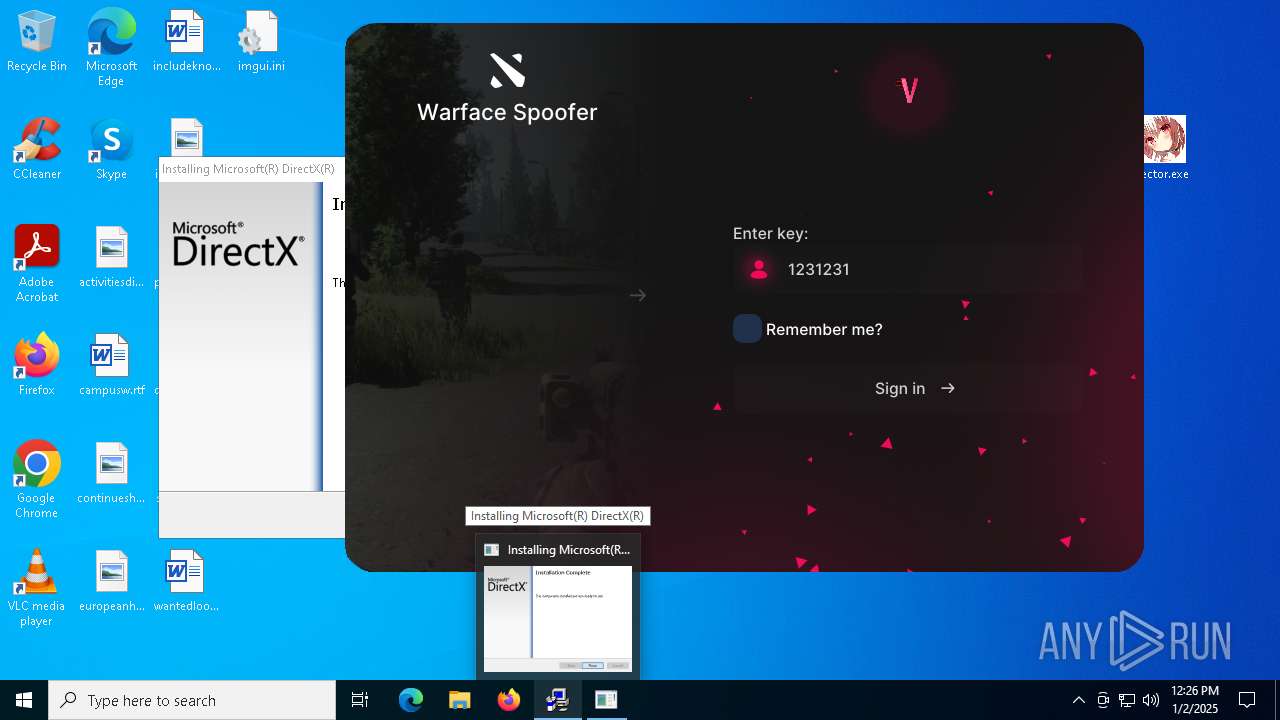The image size is (1280, 720).
Task: Select the anime-avatar .exe desktop icon
Action: point(1165,147)
